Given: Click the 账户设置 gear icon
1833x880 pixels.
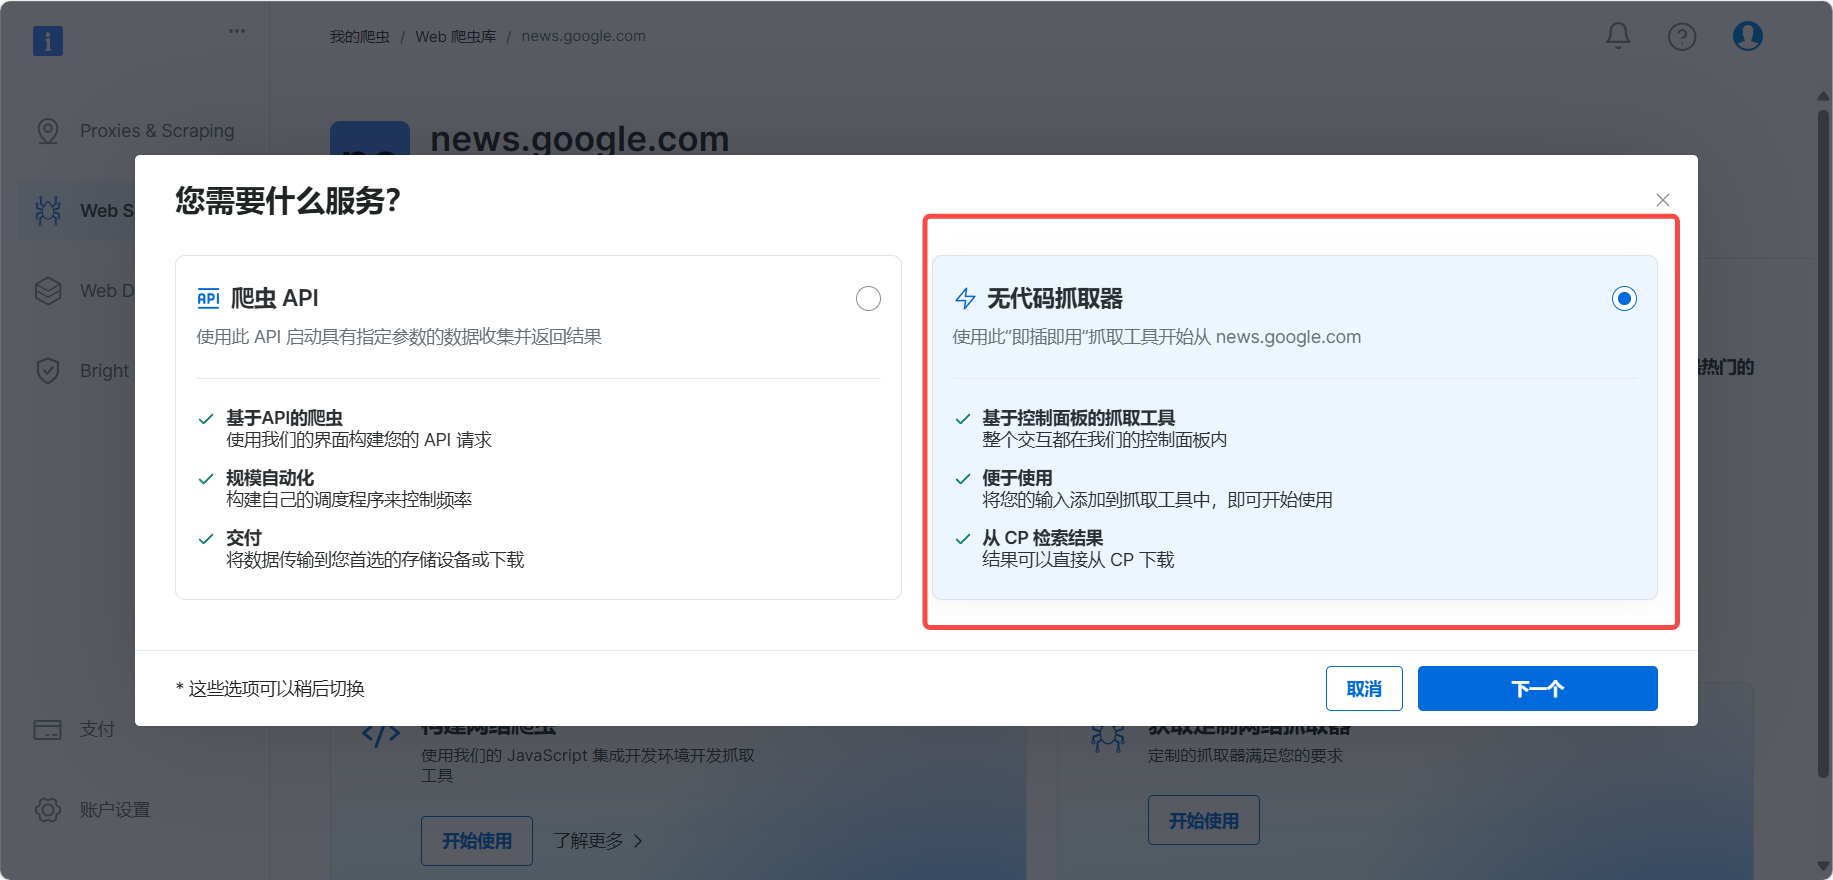Looking at the screenshot, I should [x=48, y=809].
